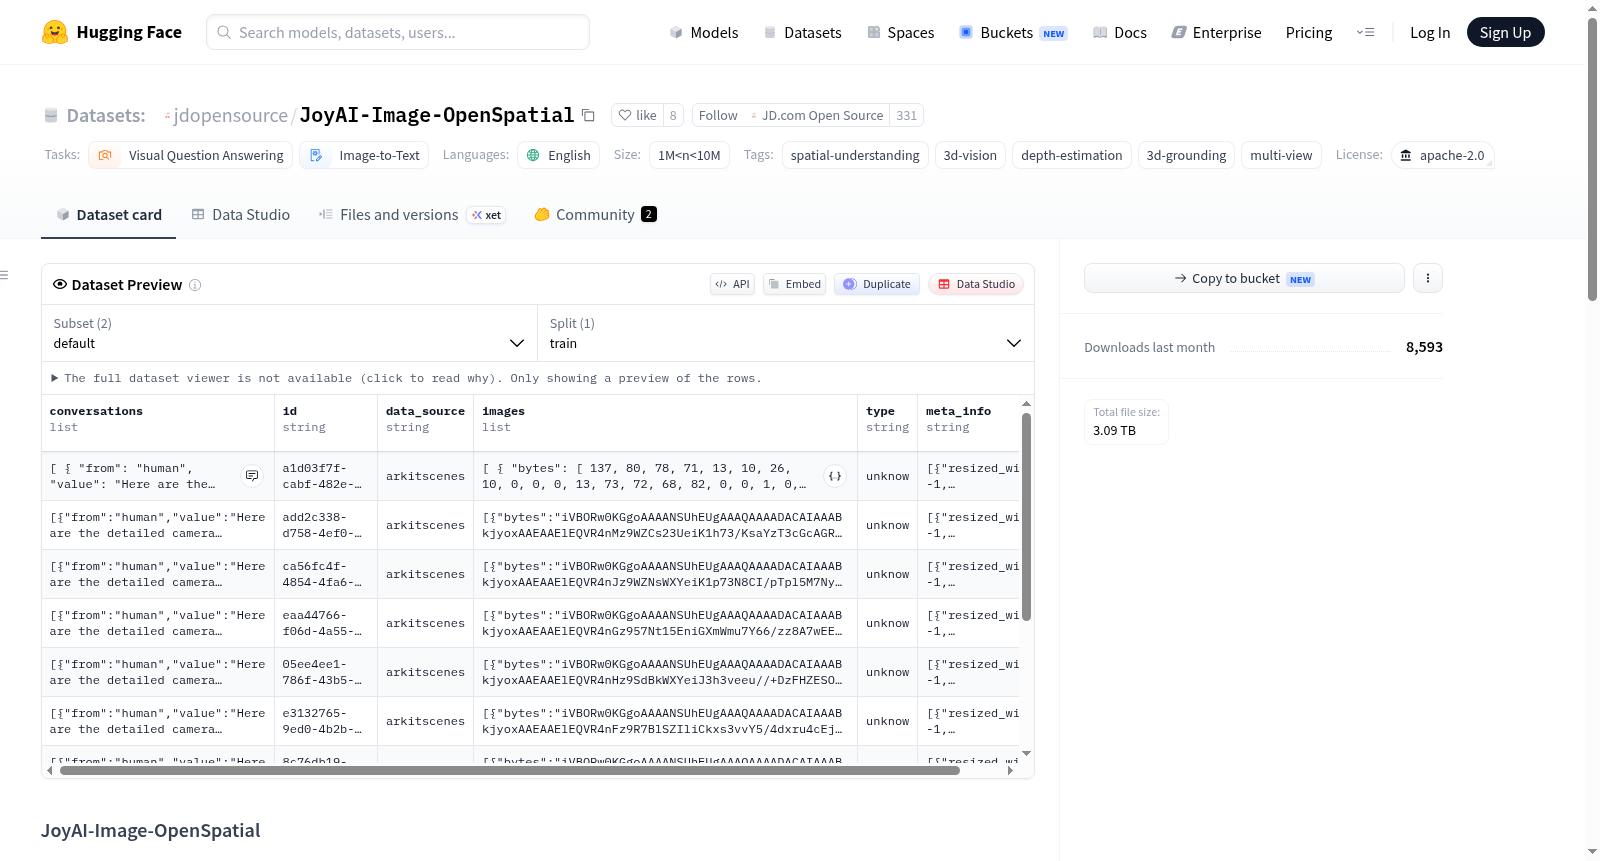Open conversation view icon in first row

point(252,476)
